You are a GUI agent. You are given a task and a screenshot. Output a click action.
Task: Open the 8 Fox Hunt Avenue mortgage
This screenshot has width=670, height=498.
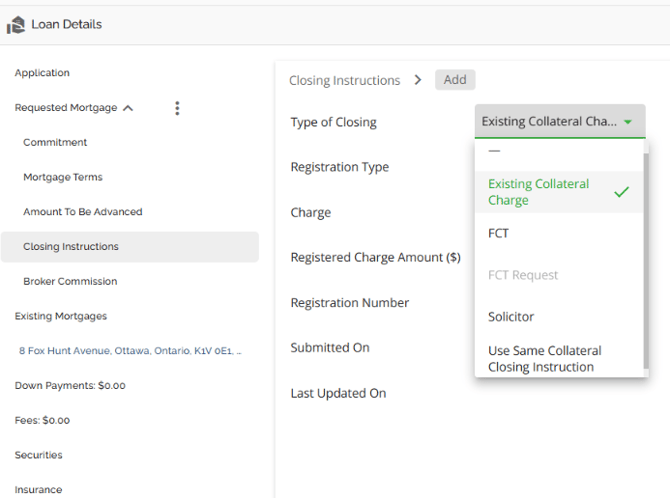point(130,351)
